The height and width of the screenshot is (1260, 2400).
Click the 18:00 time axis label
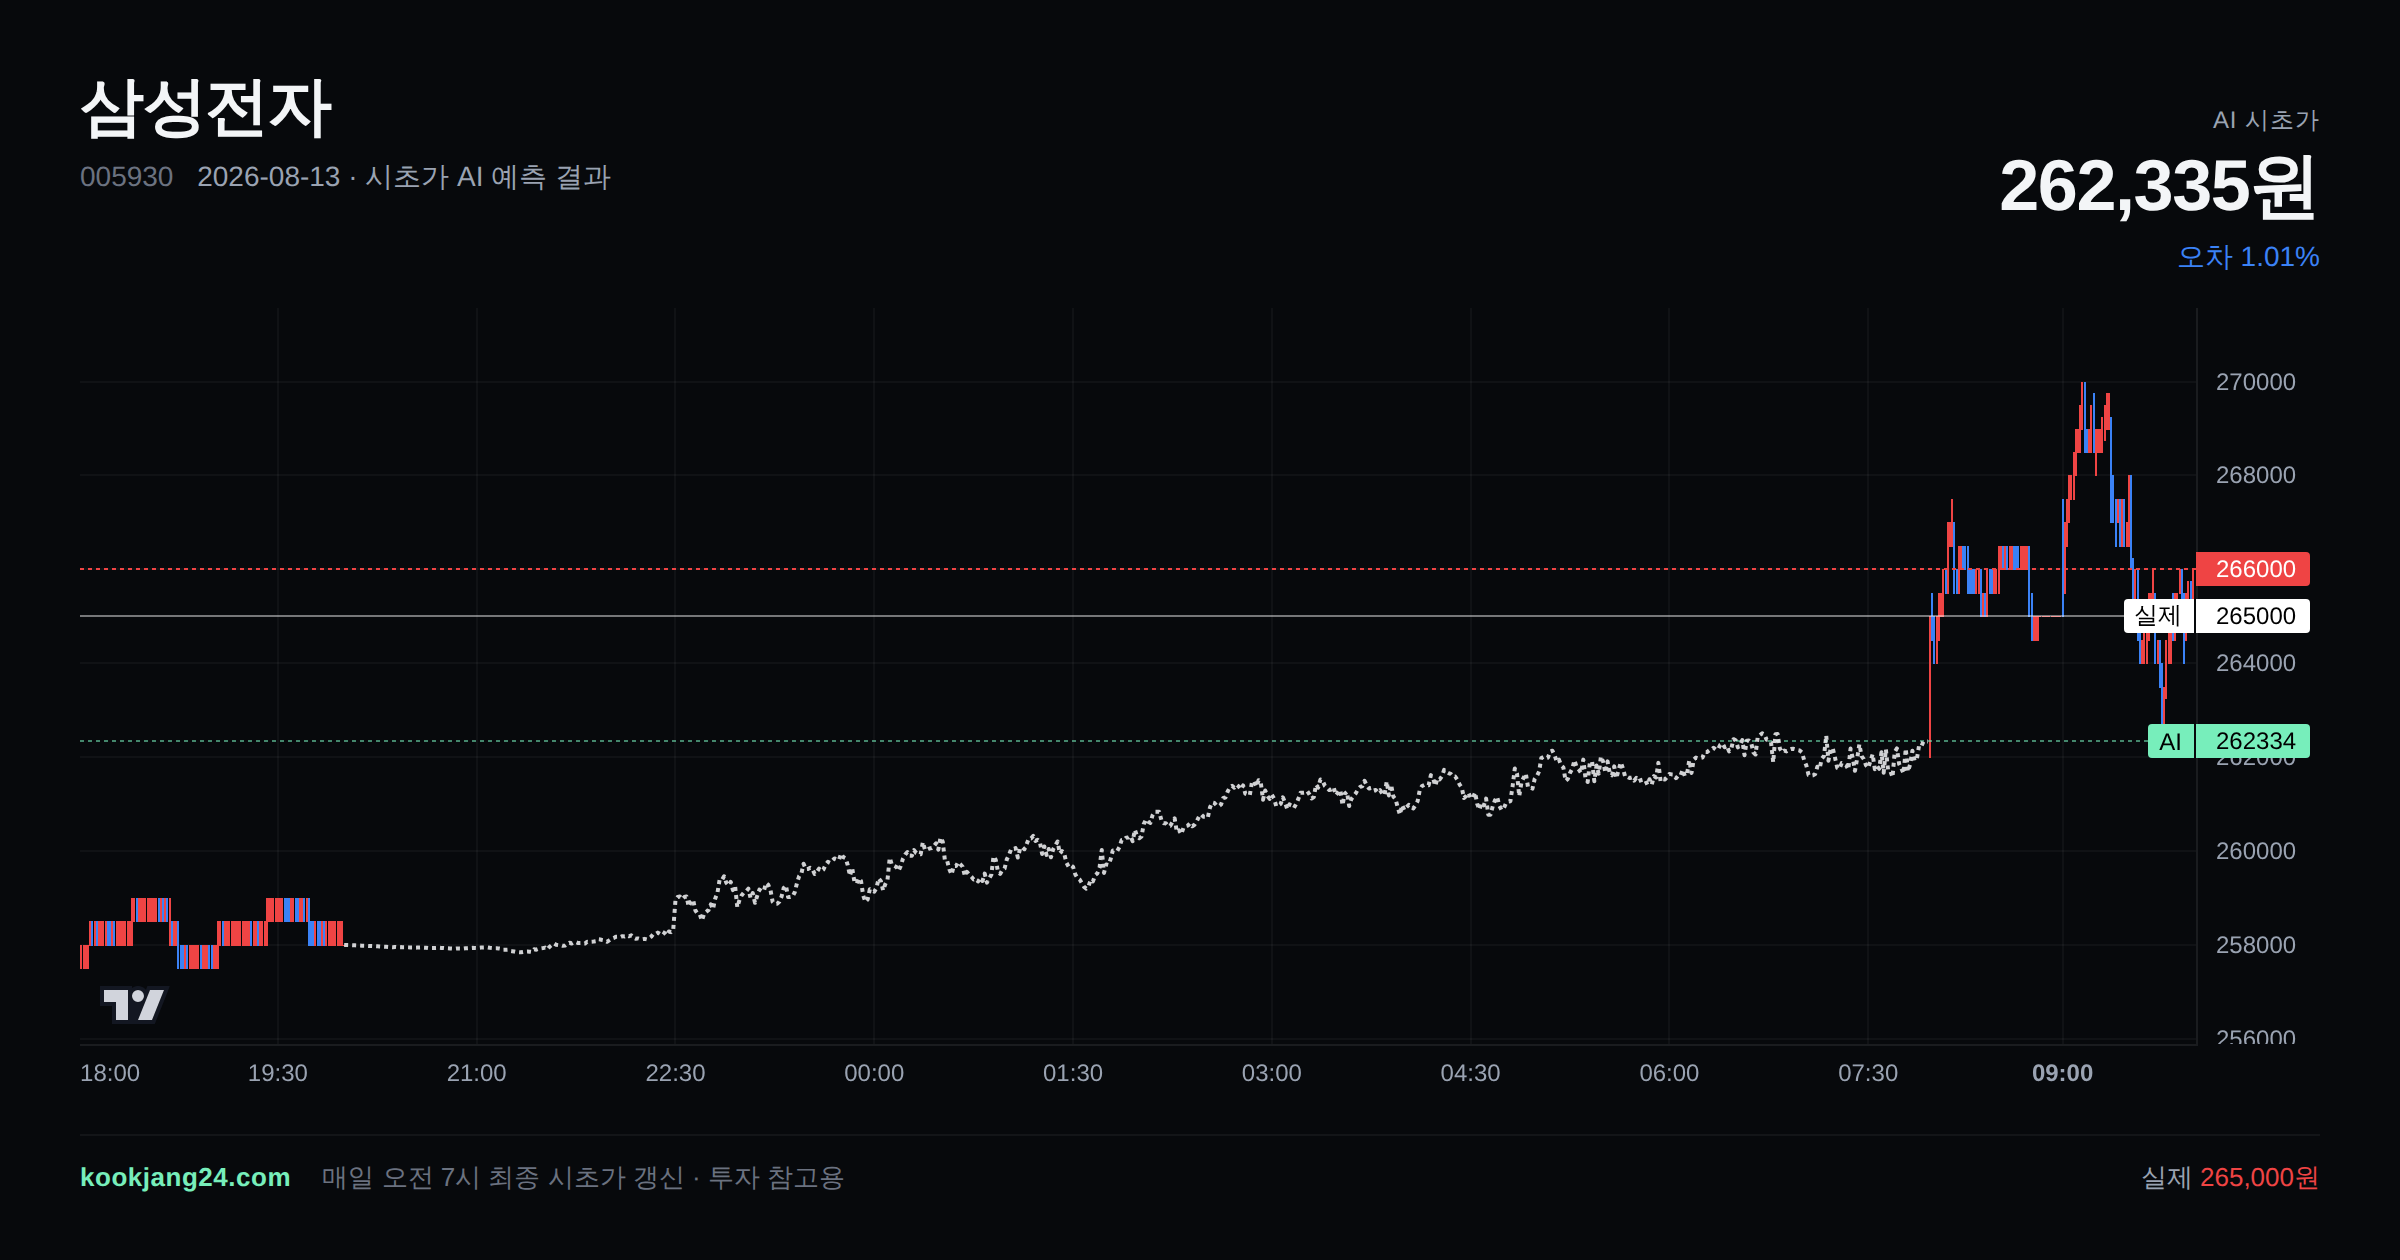110,1073
